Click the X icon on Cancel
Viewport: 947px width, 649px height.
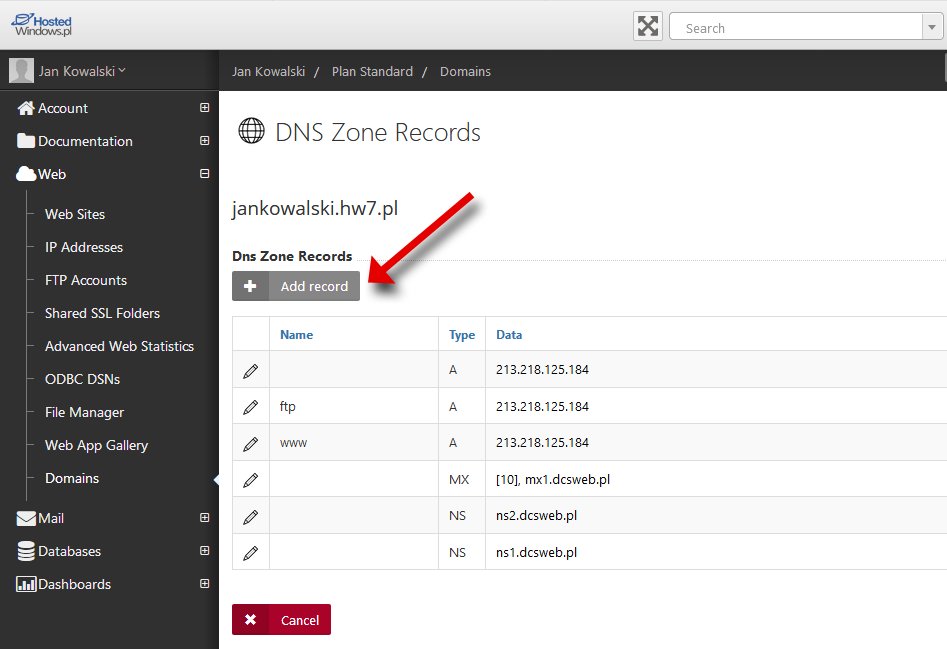click(x=250, y=619)
